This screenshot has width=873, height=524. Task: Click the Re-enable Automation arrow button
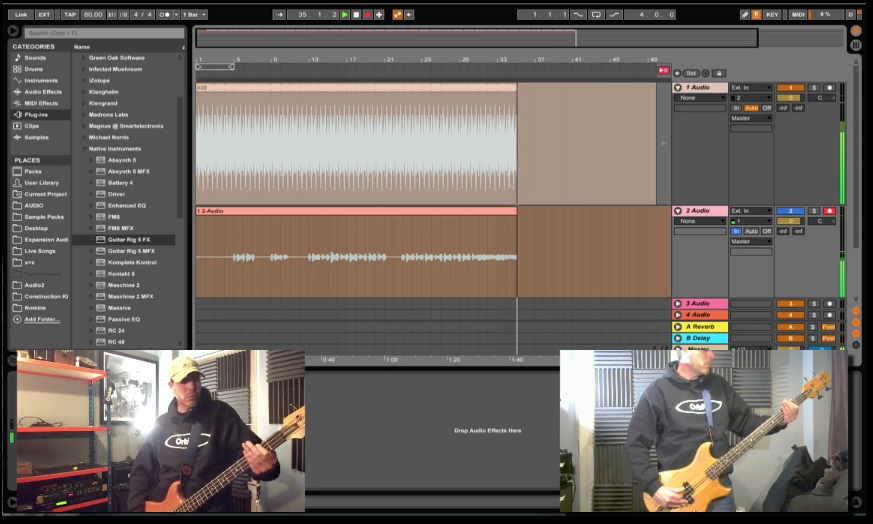pyautogui.click(x=409, y=14)
